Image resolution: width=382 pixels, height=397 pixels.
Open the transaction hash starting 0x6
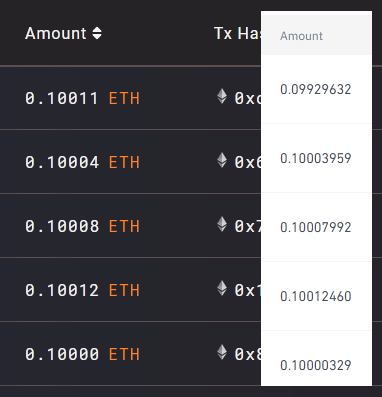pos(248,162)
